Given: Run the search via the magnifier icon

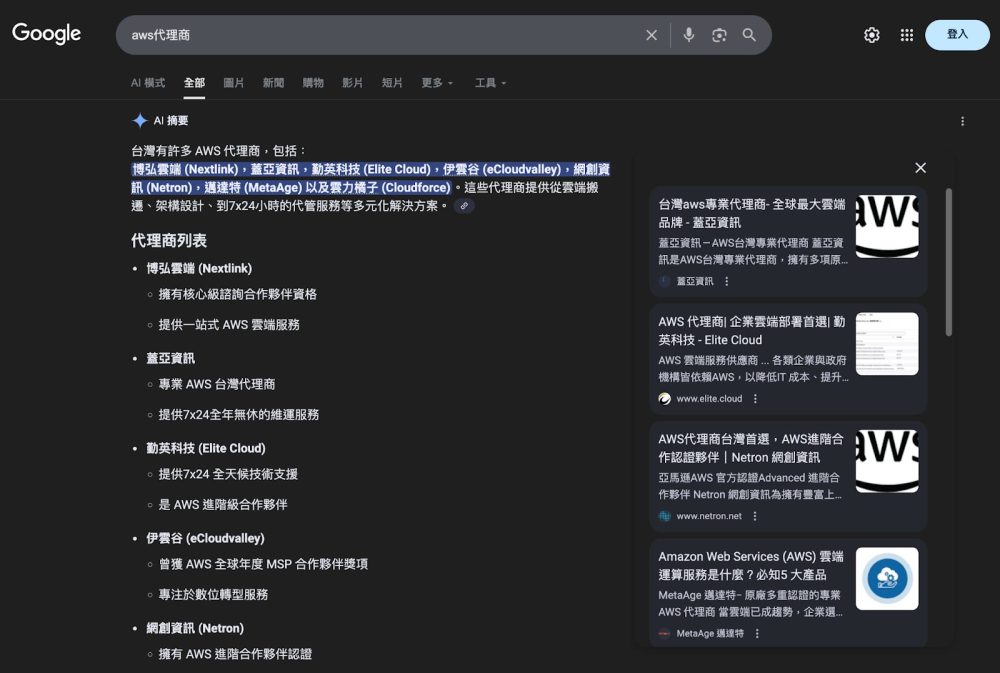Looking at the screenshot, I should [x=750, y=34].
